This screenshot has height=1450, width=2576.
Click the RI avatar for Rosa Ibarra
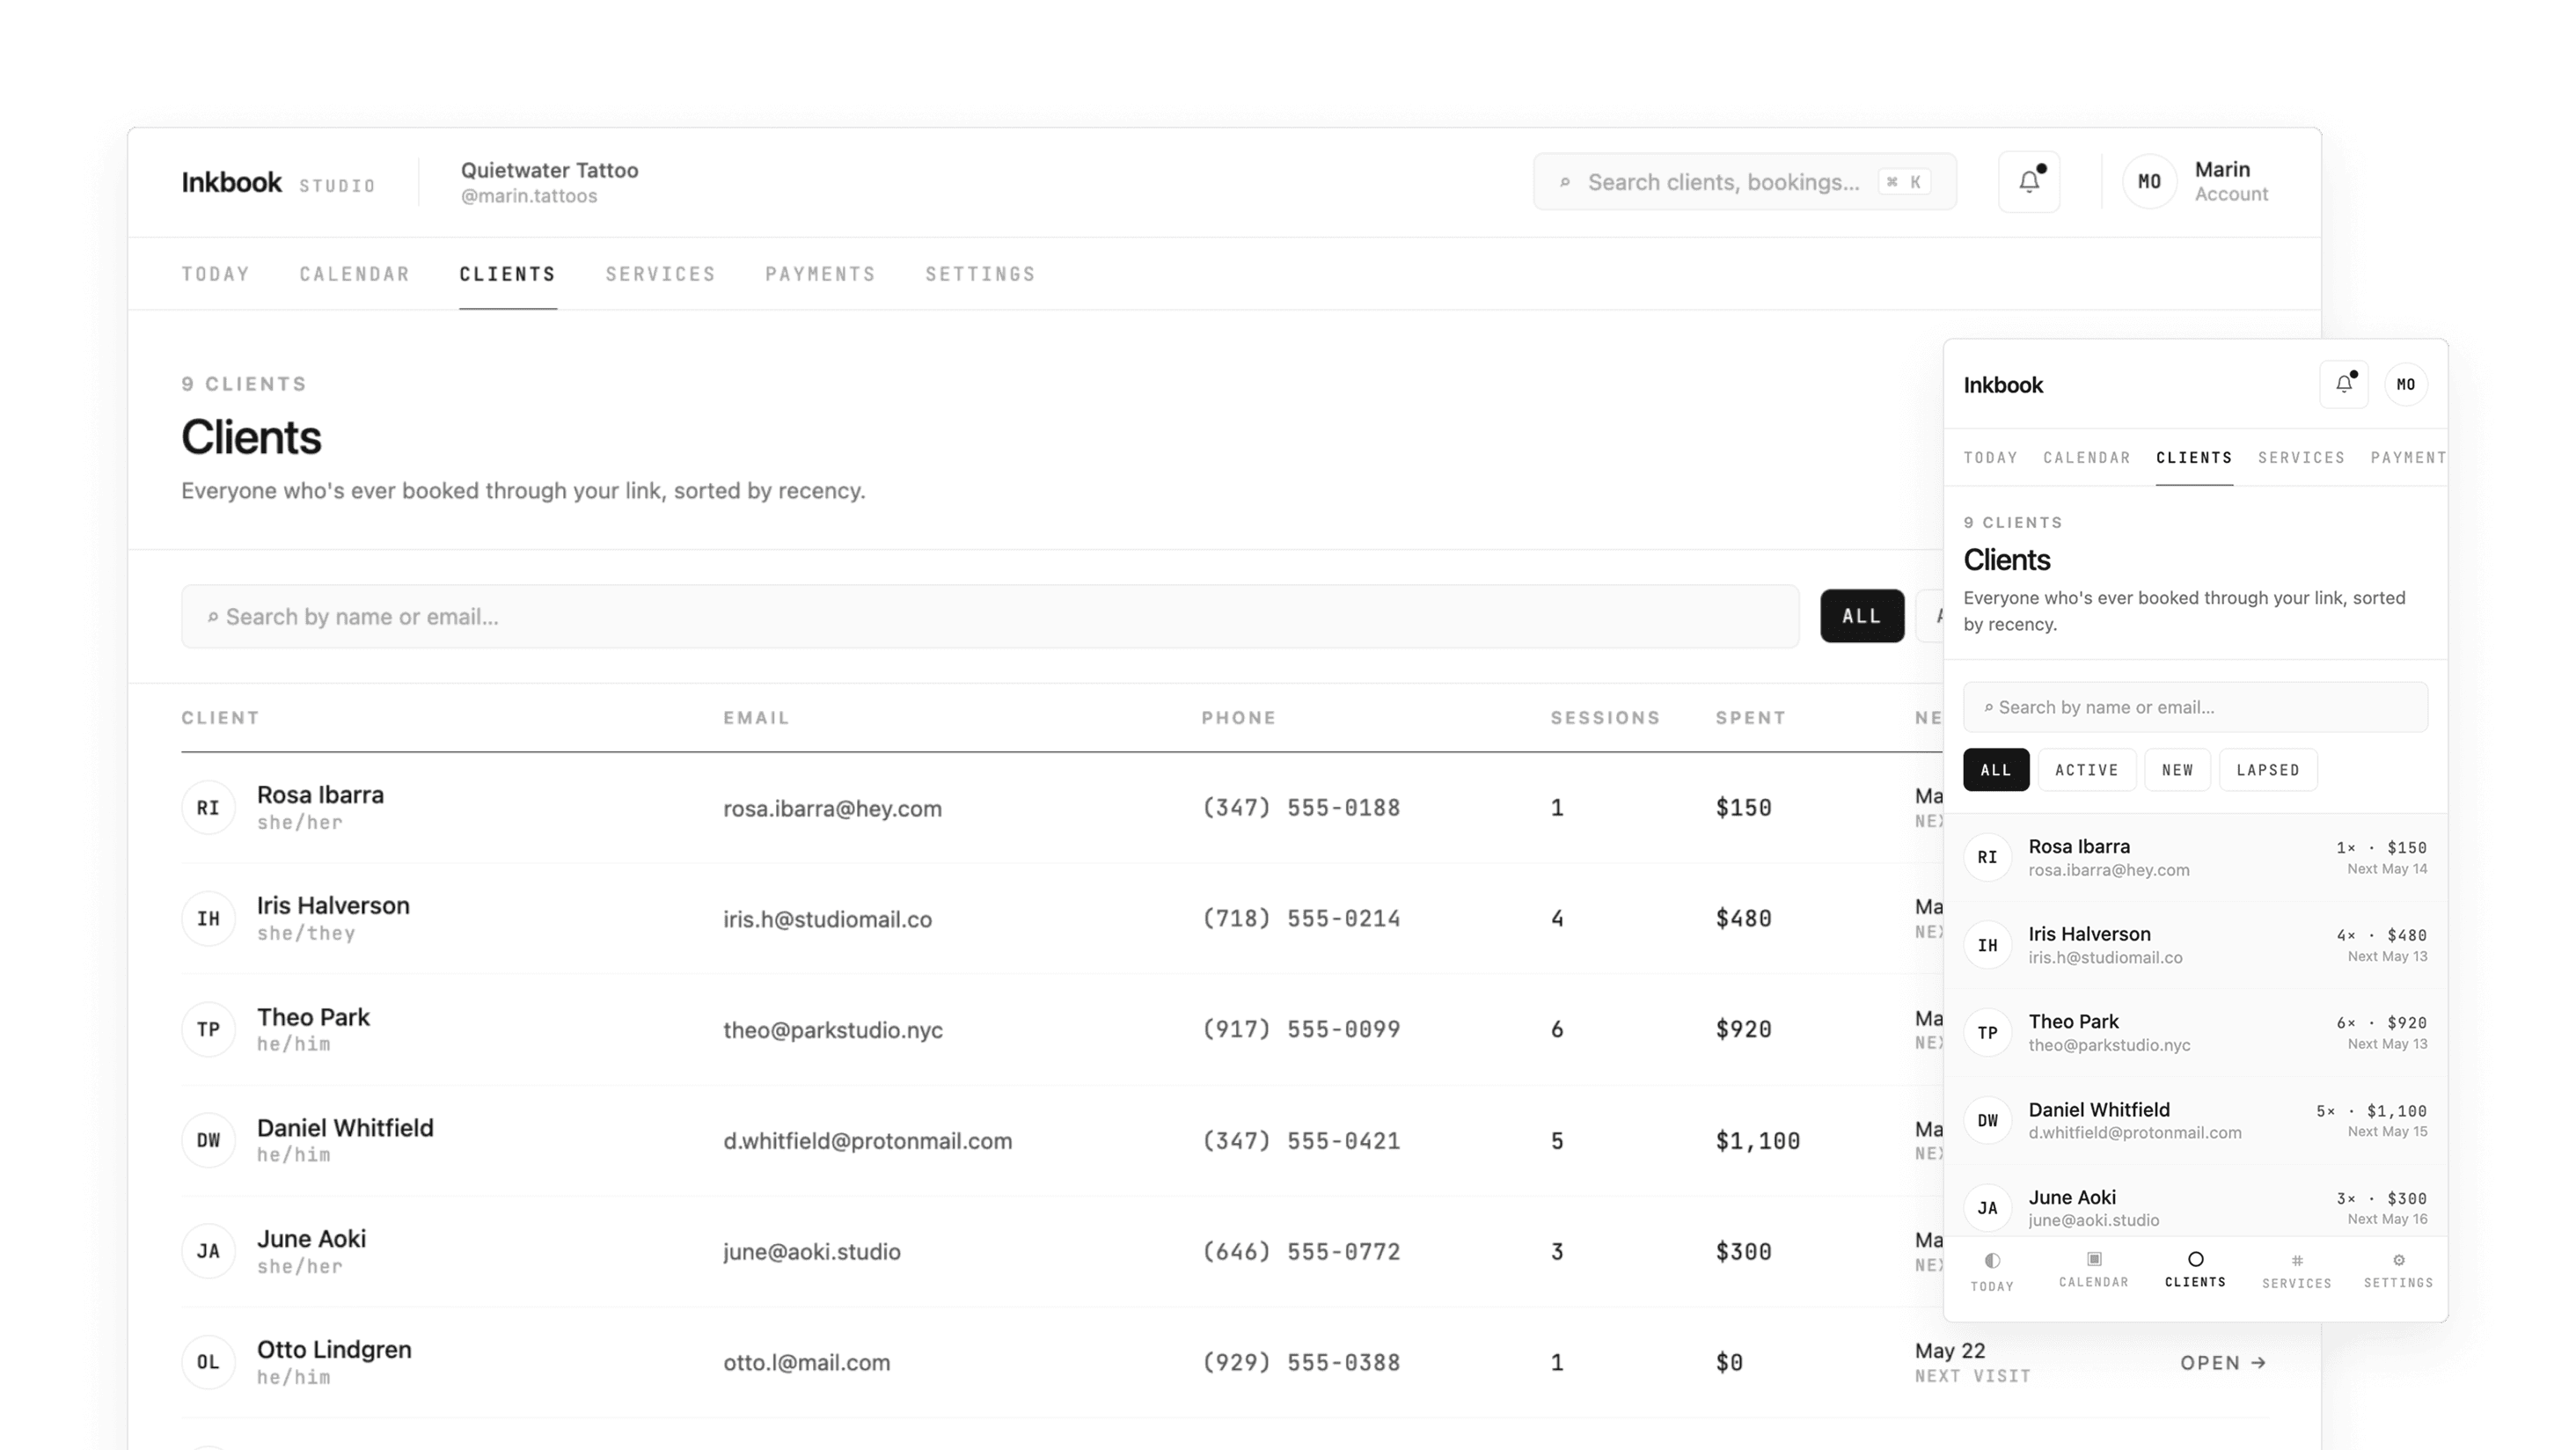click(x=208, y=807)
